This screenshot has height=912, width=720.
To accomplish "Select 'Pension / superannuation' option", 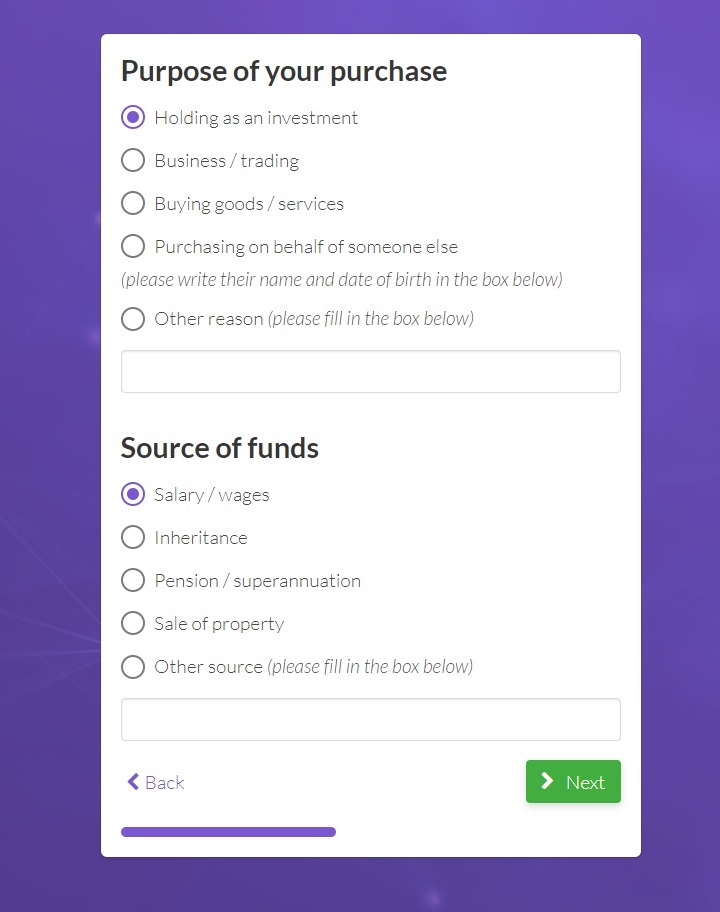I will [x=133, y=580].
